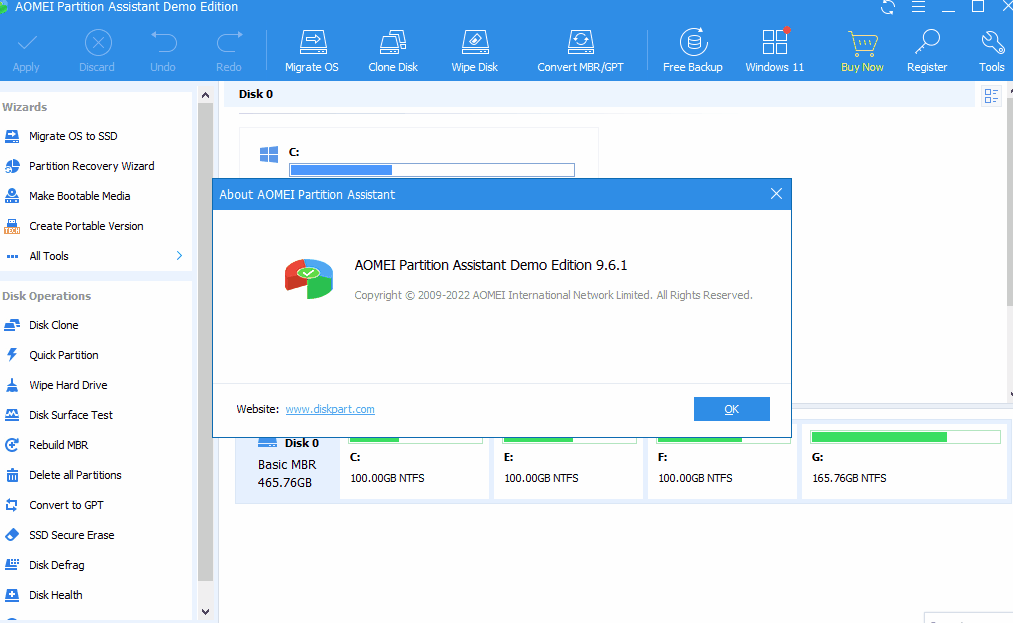Toggle the disk view layout icon
This screenshot has width=1013, height=623.
991,96
